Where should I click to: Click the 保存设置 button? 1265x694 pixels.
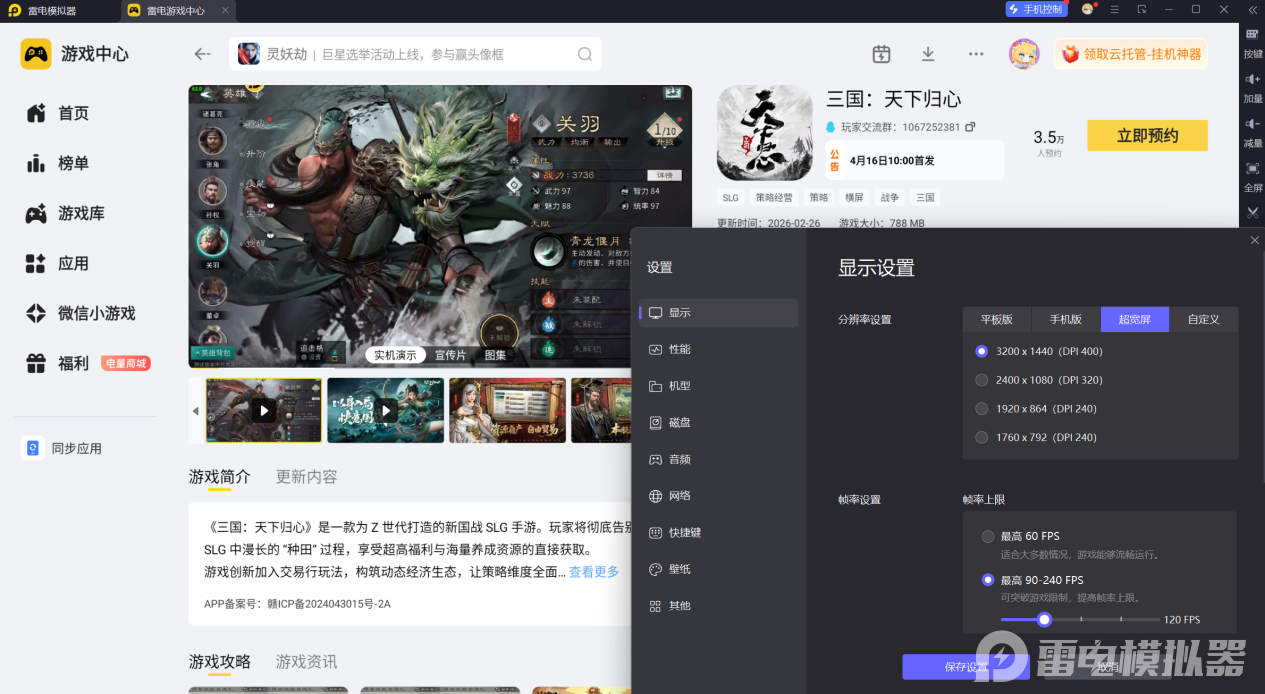tap(966, 667)
